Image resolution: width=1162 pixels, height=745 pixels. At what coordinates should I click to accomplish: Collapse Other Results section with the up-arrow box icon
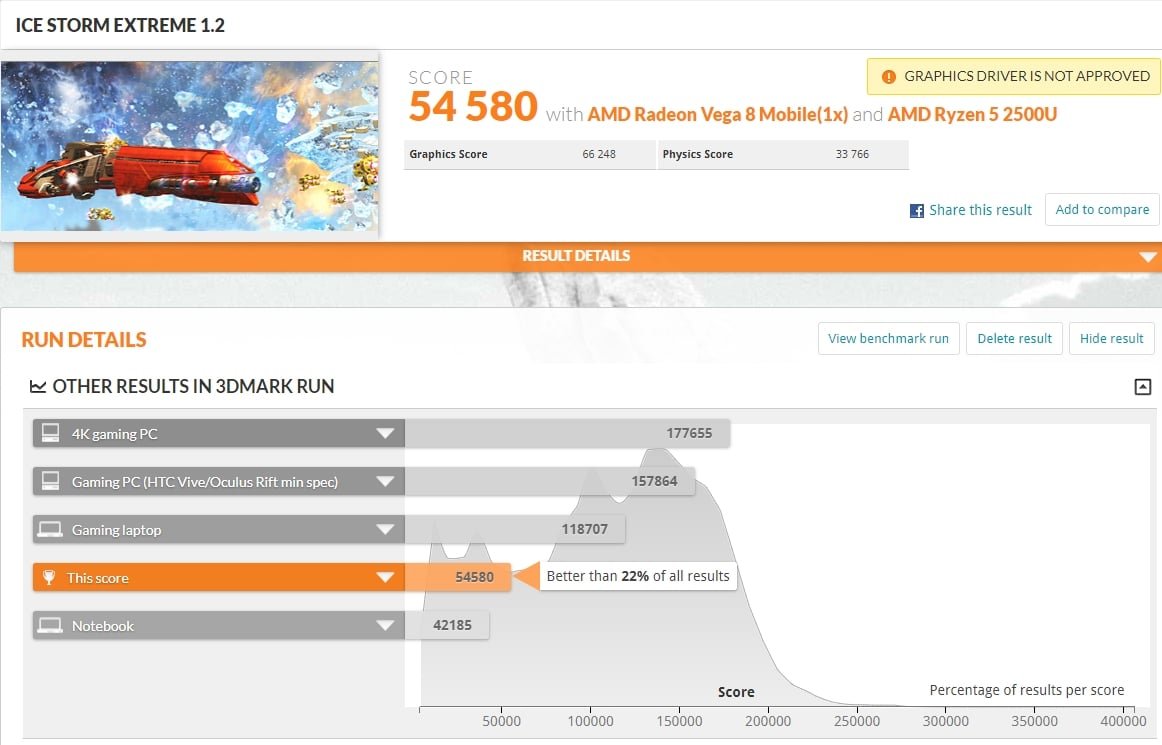point(1143,386)
